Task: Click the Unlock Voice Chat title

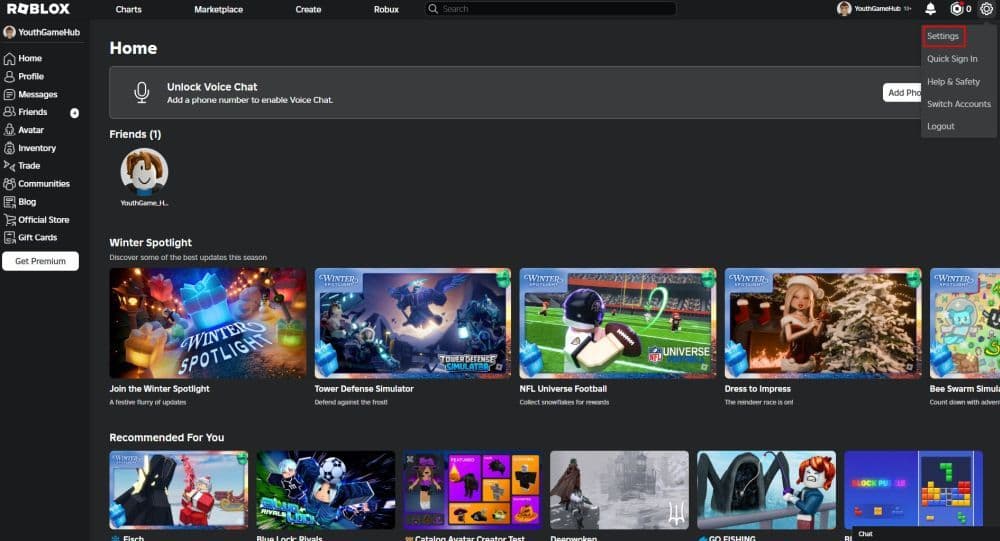Action: (212, 87)
